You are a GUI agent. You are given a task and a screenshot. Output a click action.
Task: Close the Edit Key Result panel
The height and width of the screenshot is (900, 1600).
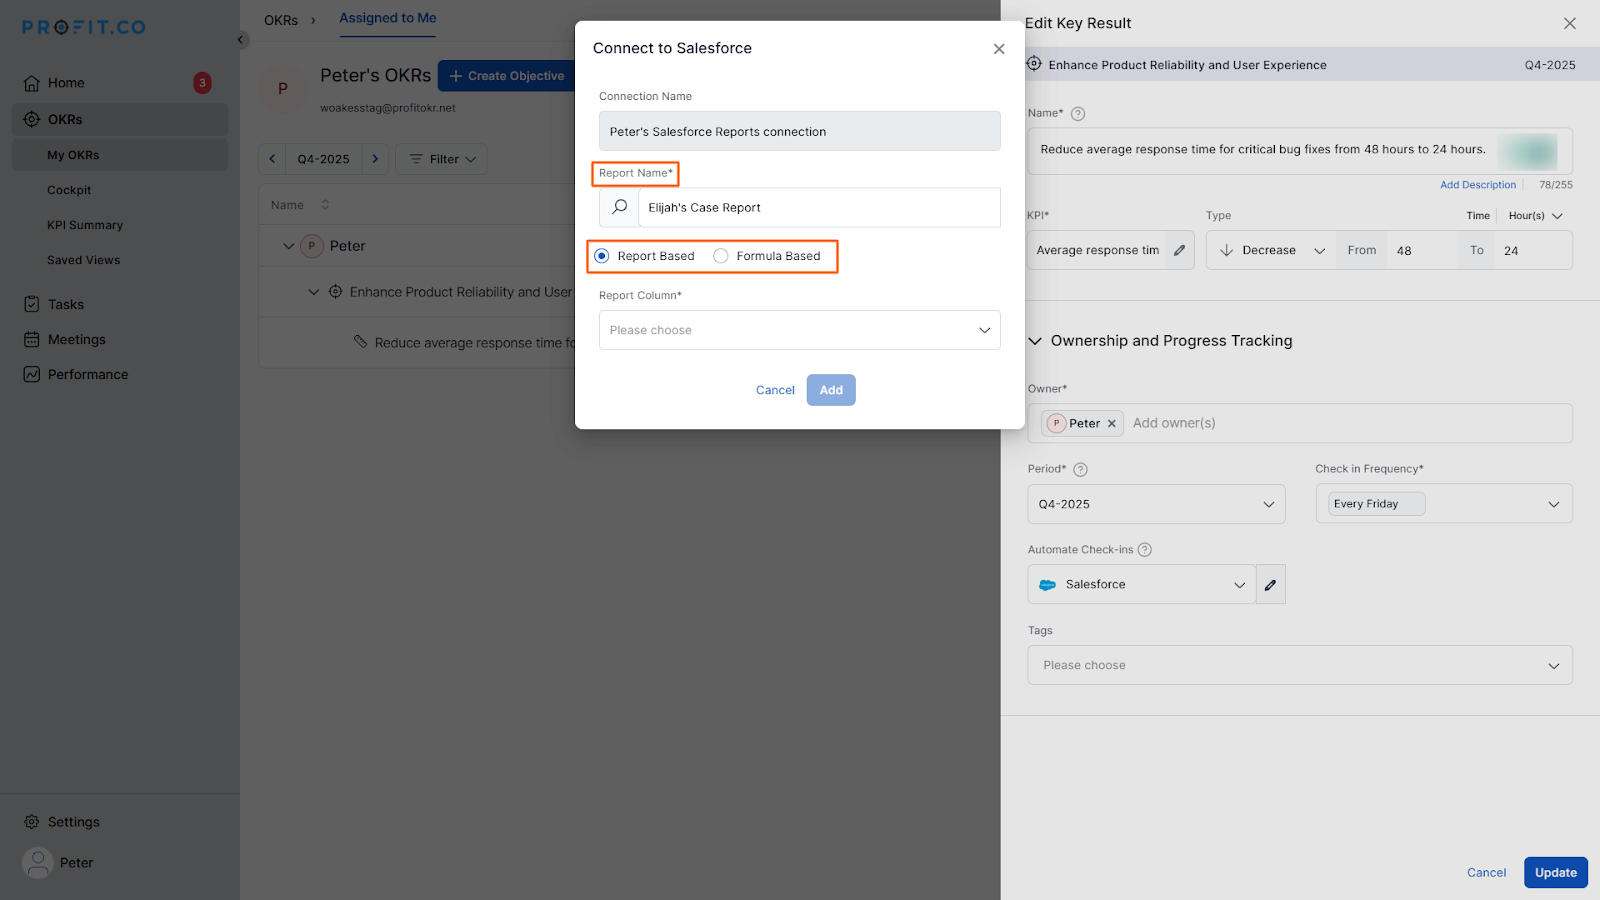[x=1570, y=23]
